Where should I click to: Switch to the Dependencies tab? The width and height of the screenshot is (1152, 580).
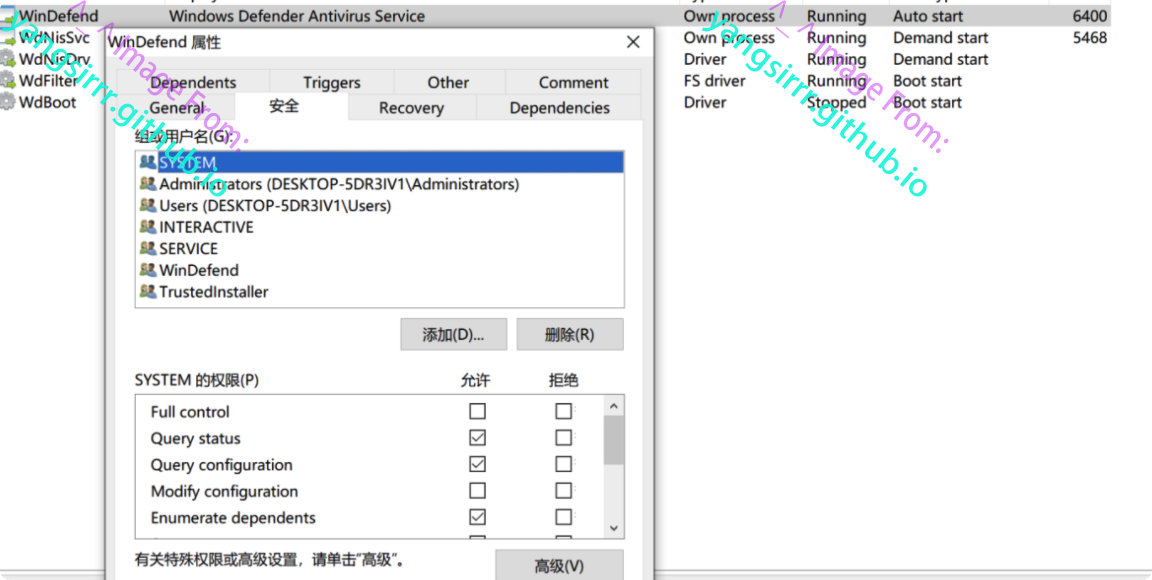[x=559, y=107]
